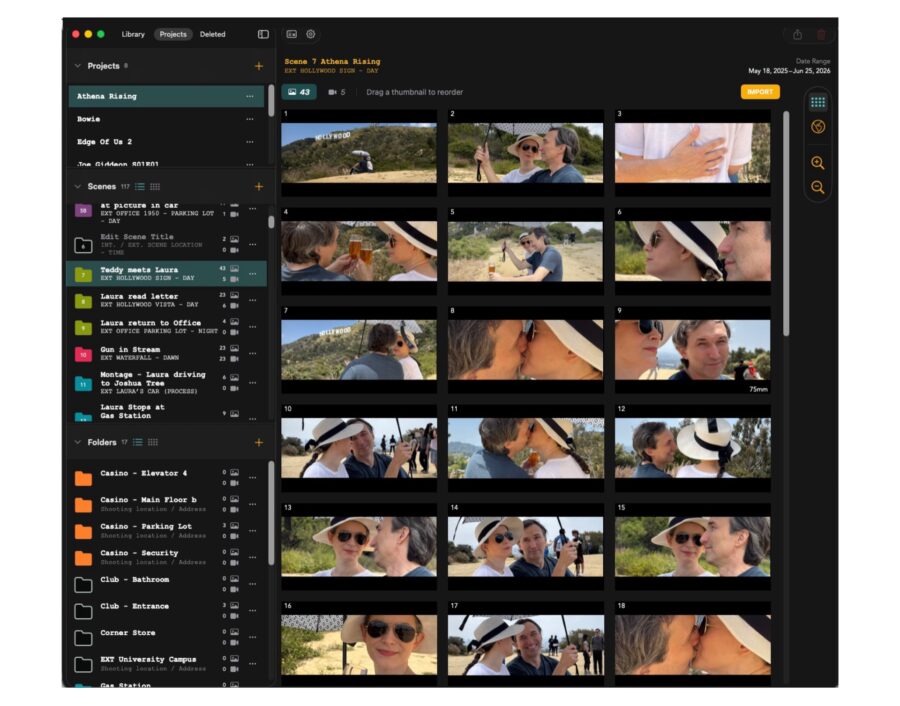The image size is (900, 706).
Task: Click the pink scene 10 folder icon
Action: pos(83,354)
